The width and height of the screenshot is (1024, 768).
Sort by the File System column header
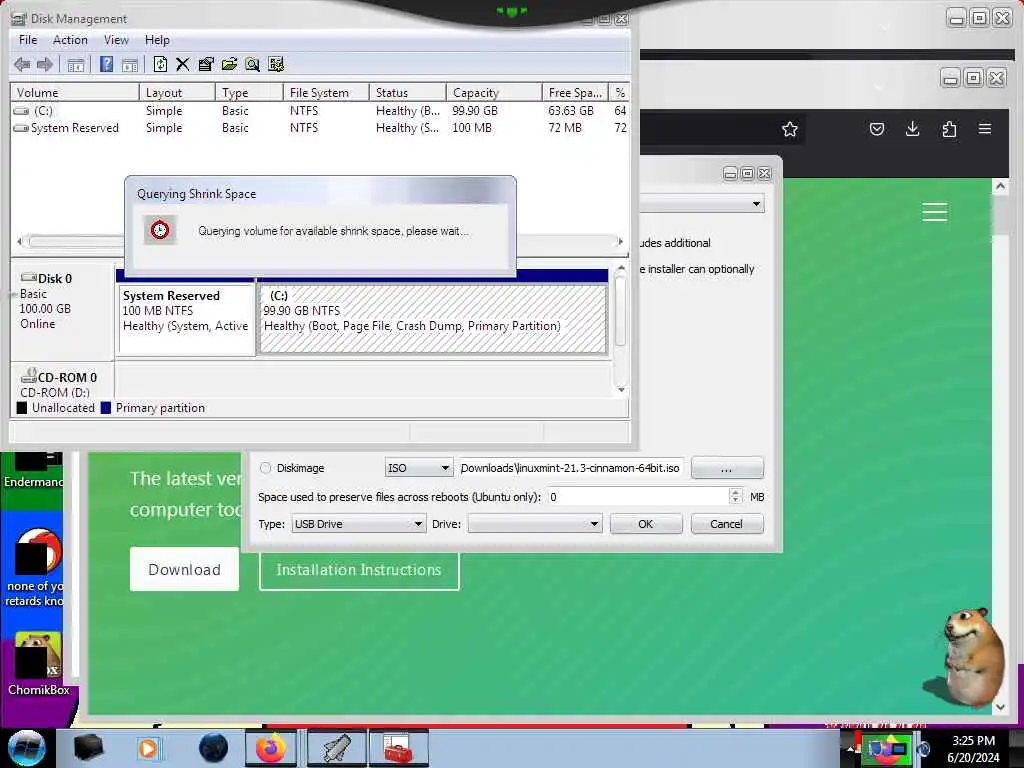(x=326, y=93)
